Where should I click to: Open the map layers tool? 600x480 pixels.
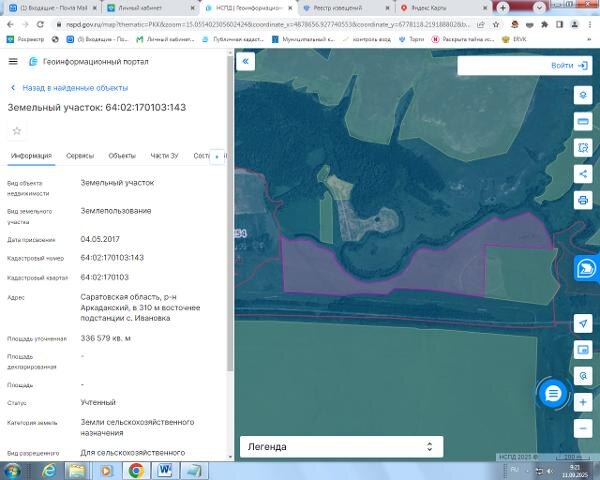point(583,95)
